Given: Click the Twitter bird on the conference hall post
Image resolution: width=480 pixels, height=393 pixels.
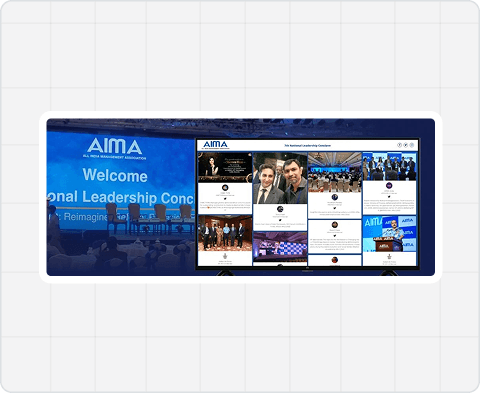Looking at the screenshot, I should click(x=335, y=208).
